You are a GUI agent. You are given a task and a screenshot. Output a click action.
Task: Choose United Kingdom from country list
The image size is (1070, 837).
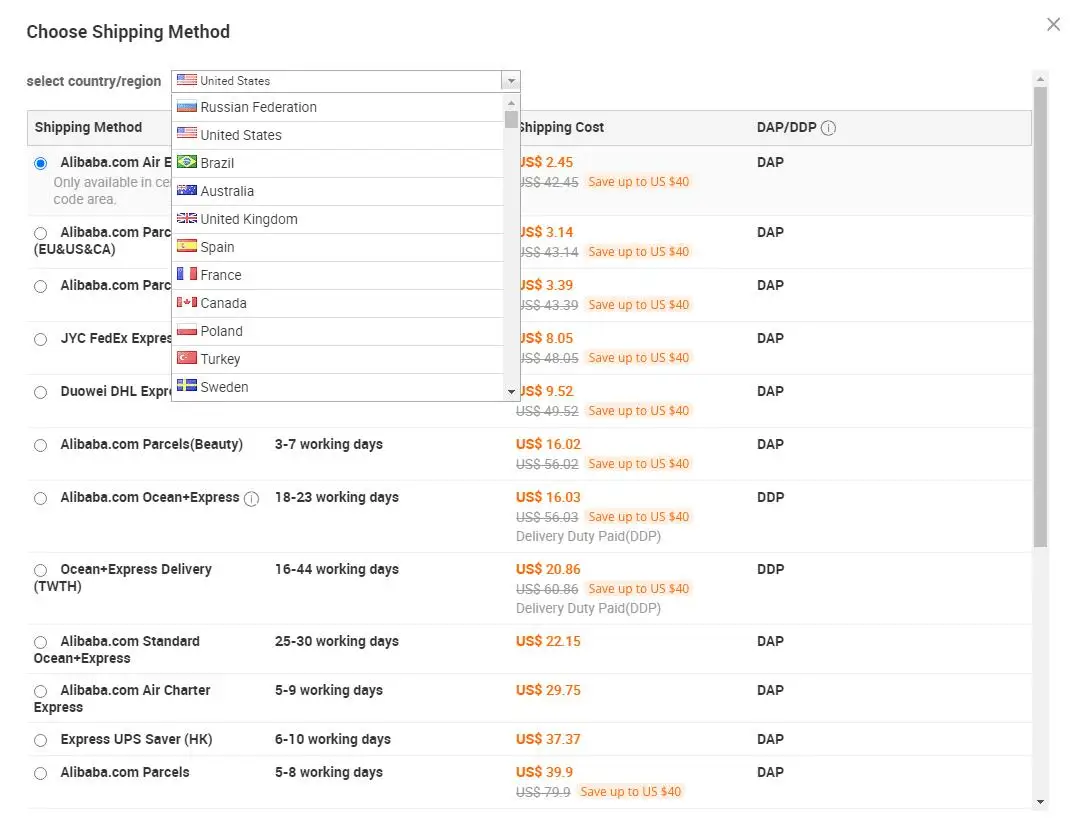(248, 219)
